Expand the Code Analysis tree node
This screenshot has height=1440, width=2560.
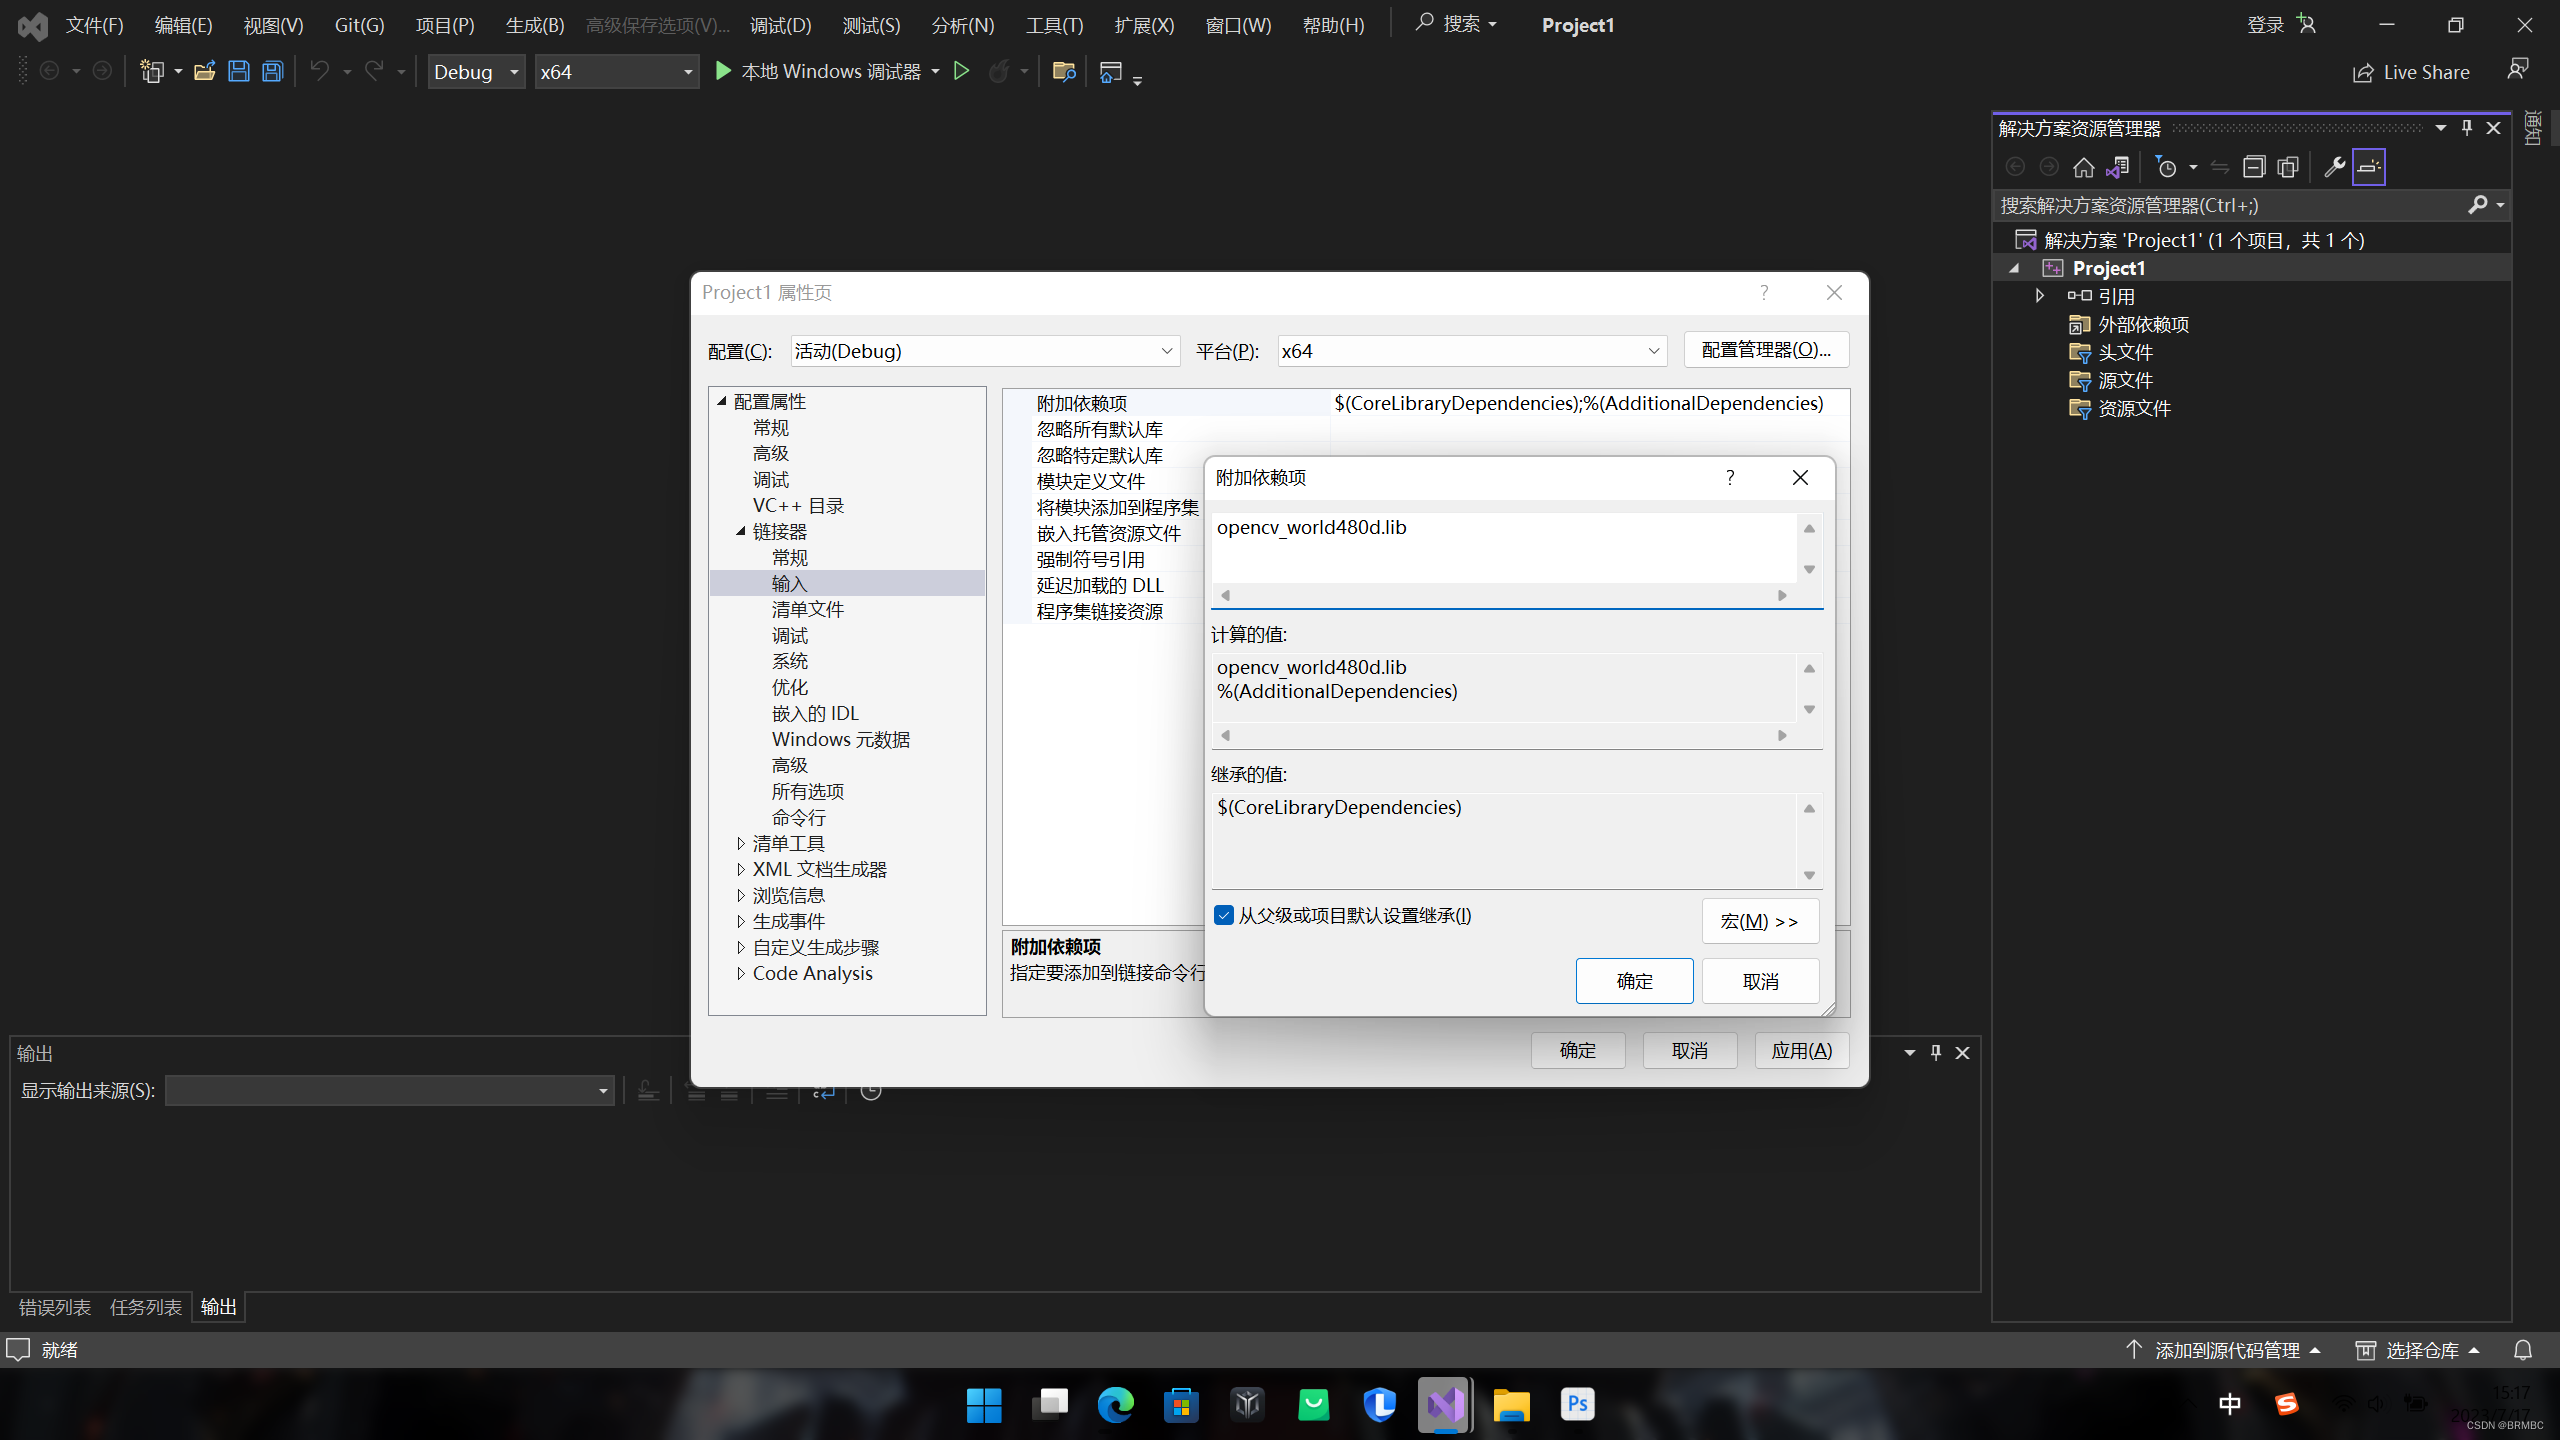741,973
